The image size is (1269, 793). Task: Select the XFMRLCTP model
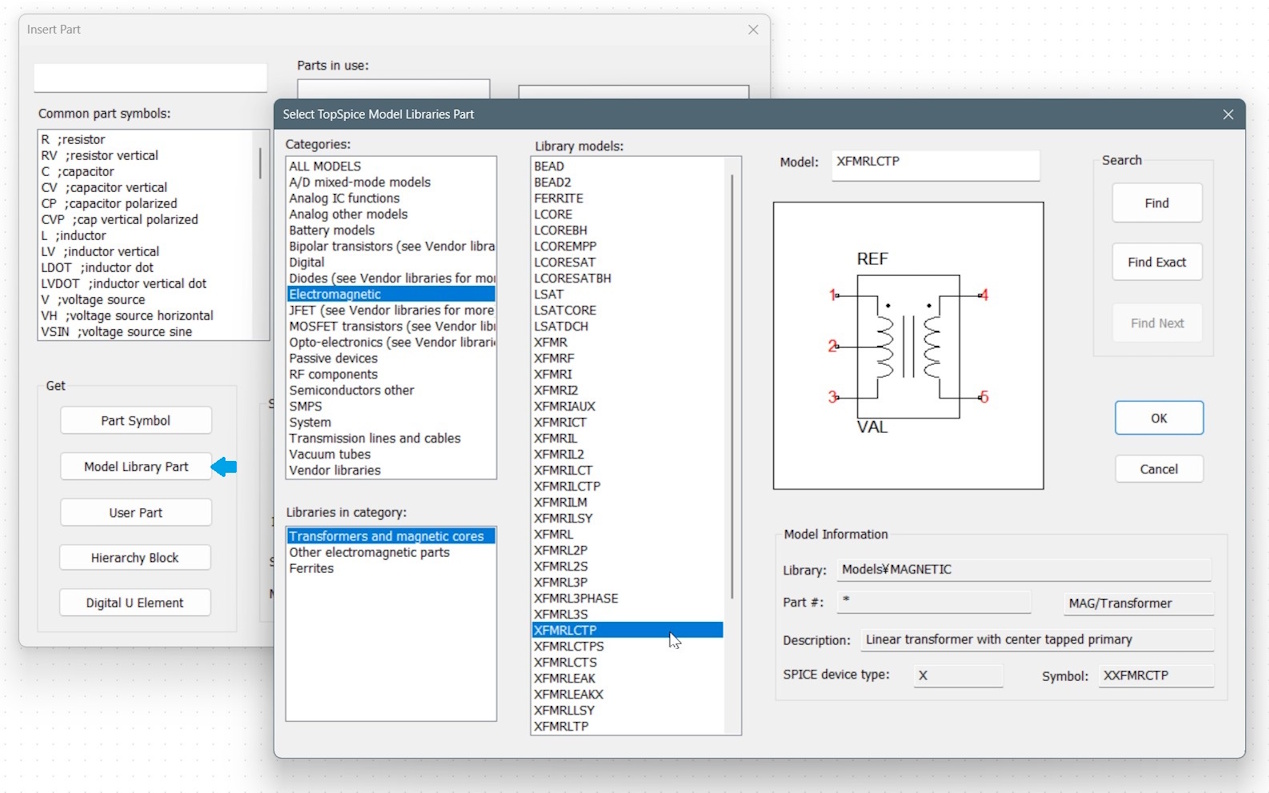click(628, 630)
